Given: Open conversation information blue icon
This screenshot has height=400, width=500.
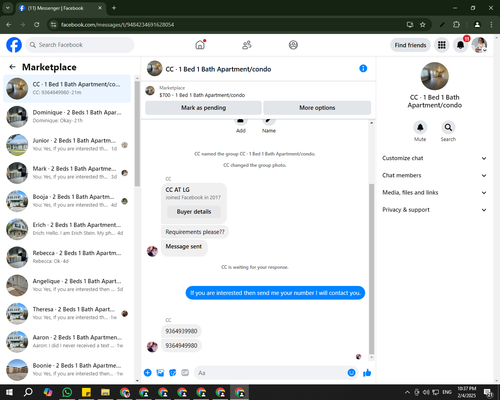Looking at the screenshot, I should pyautogui.click(x=363, y=68).
